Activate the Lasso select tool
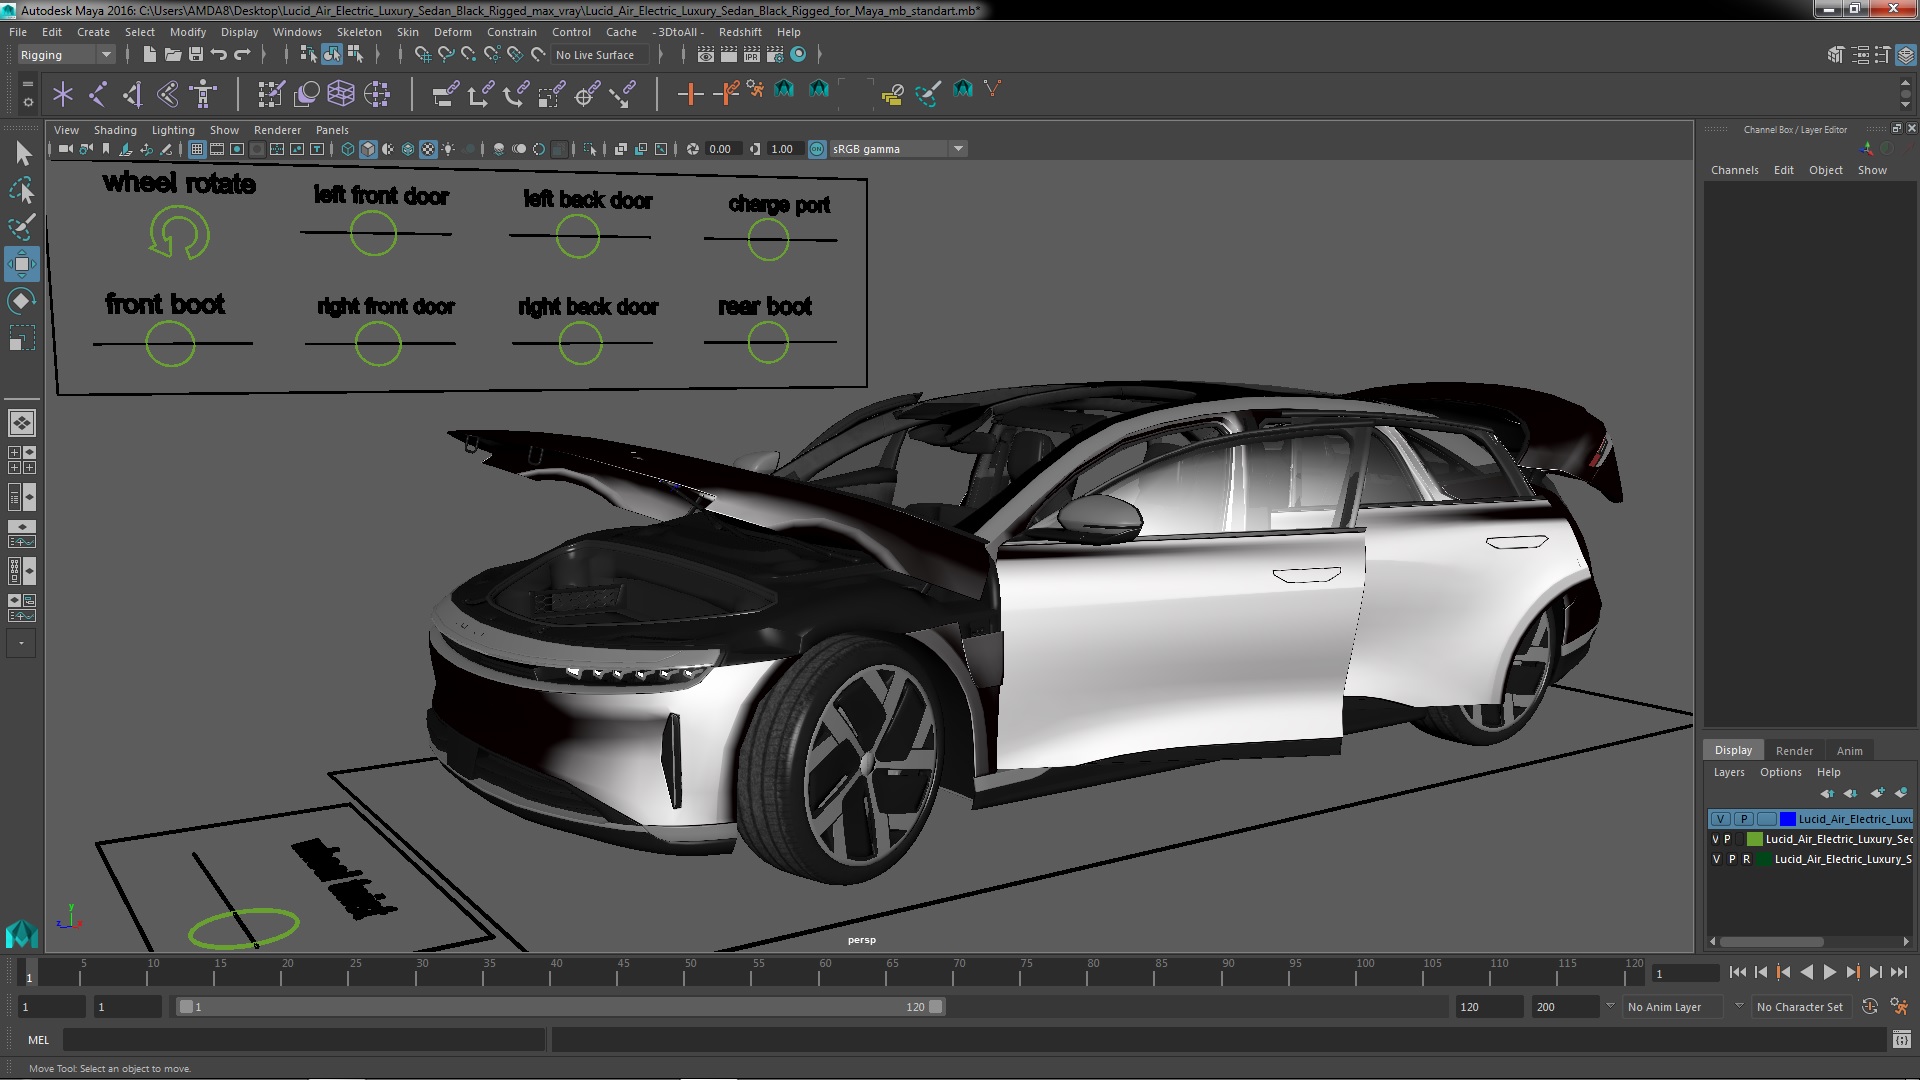This screenshot has width=1920, height=1080. pyautogui.click(x=22, y=190)
